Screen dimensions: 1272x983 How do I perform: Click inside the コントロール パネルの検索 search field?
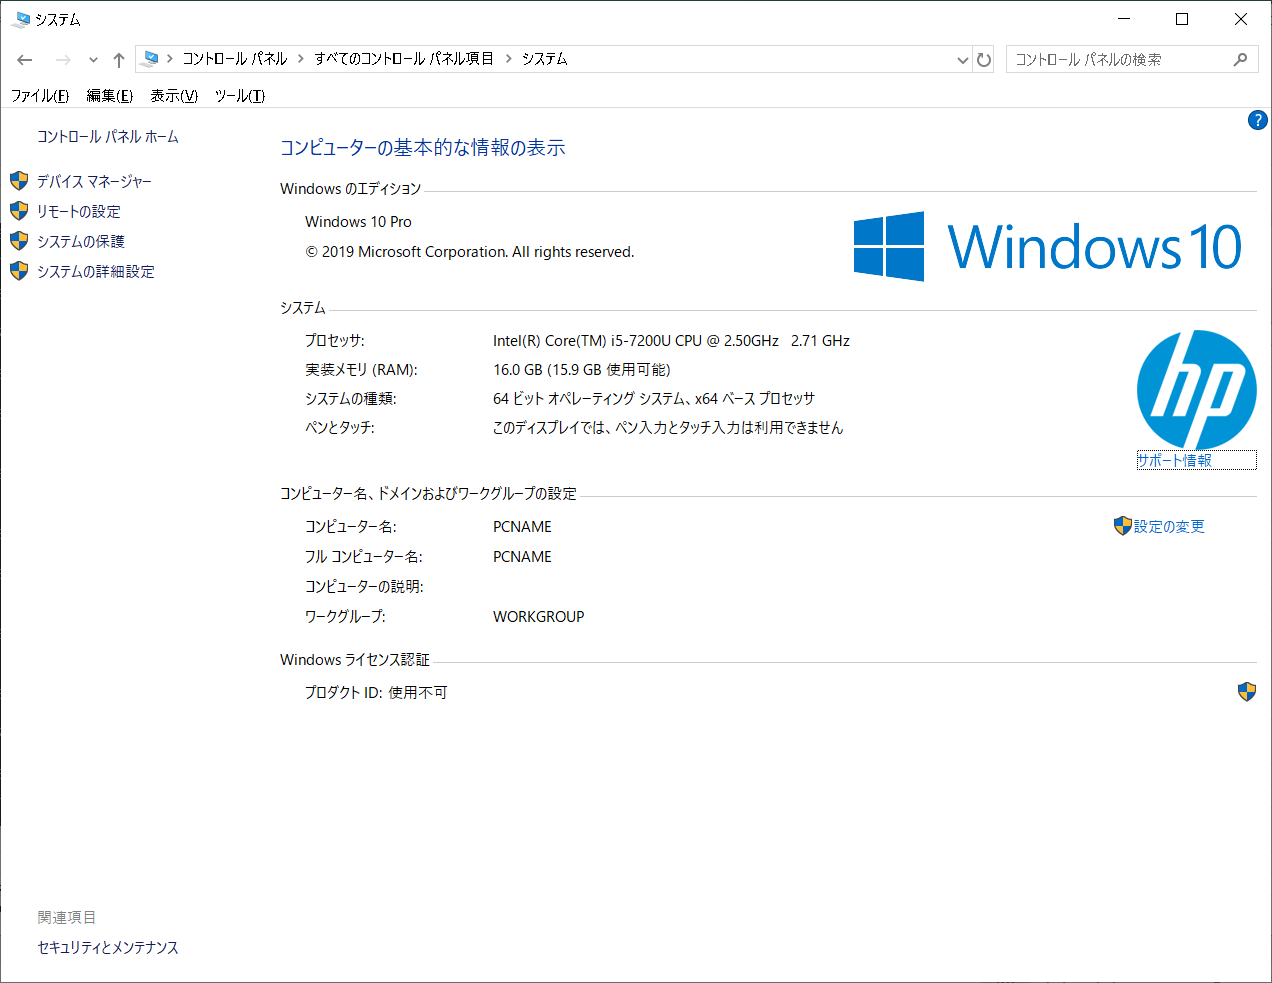click(x=1120, y=59)
